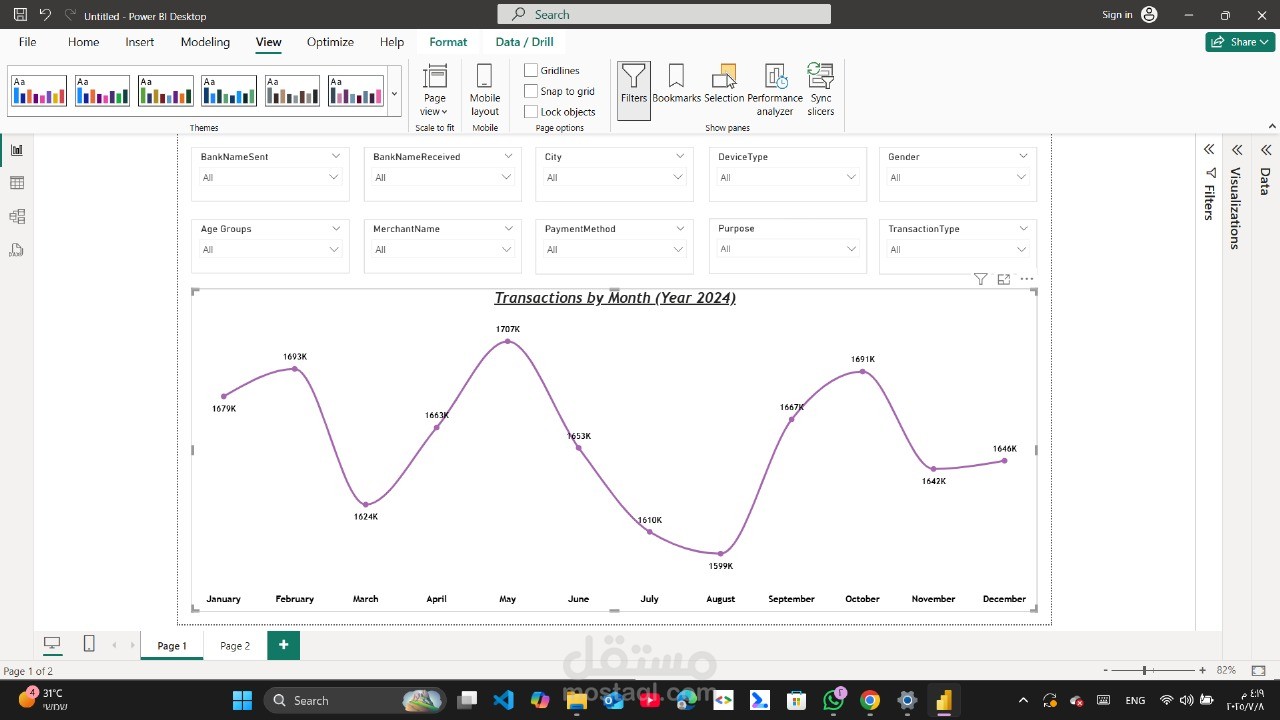1280x720 pixels.
Task: Enable the Gridlines checkbox
Action: pos(531,71)
